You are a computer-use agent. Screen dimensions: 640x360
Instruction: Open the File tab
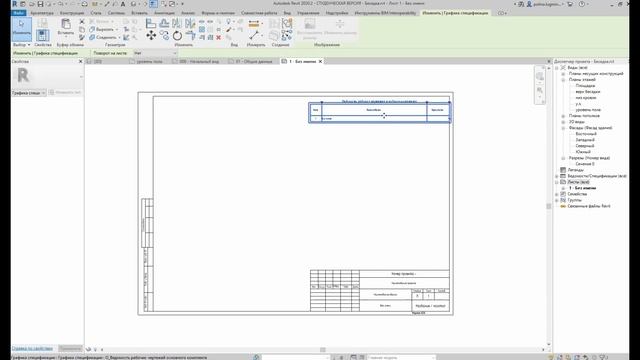click(19, 13)
